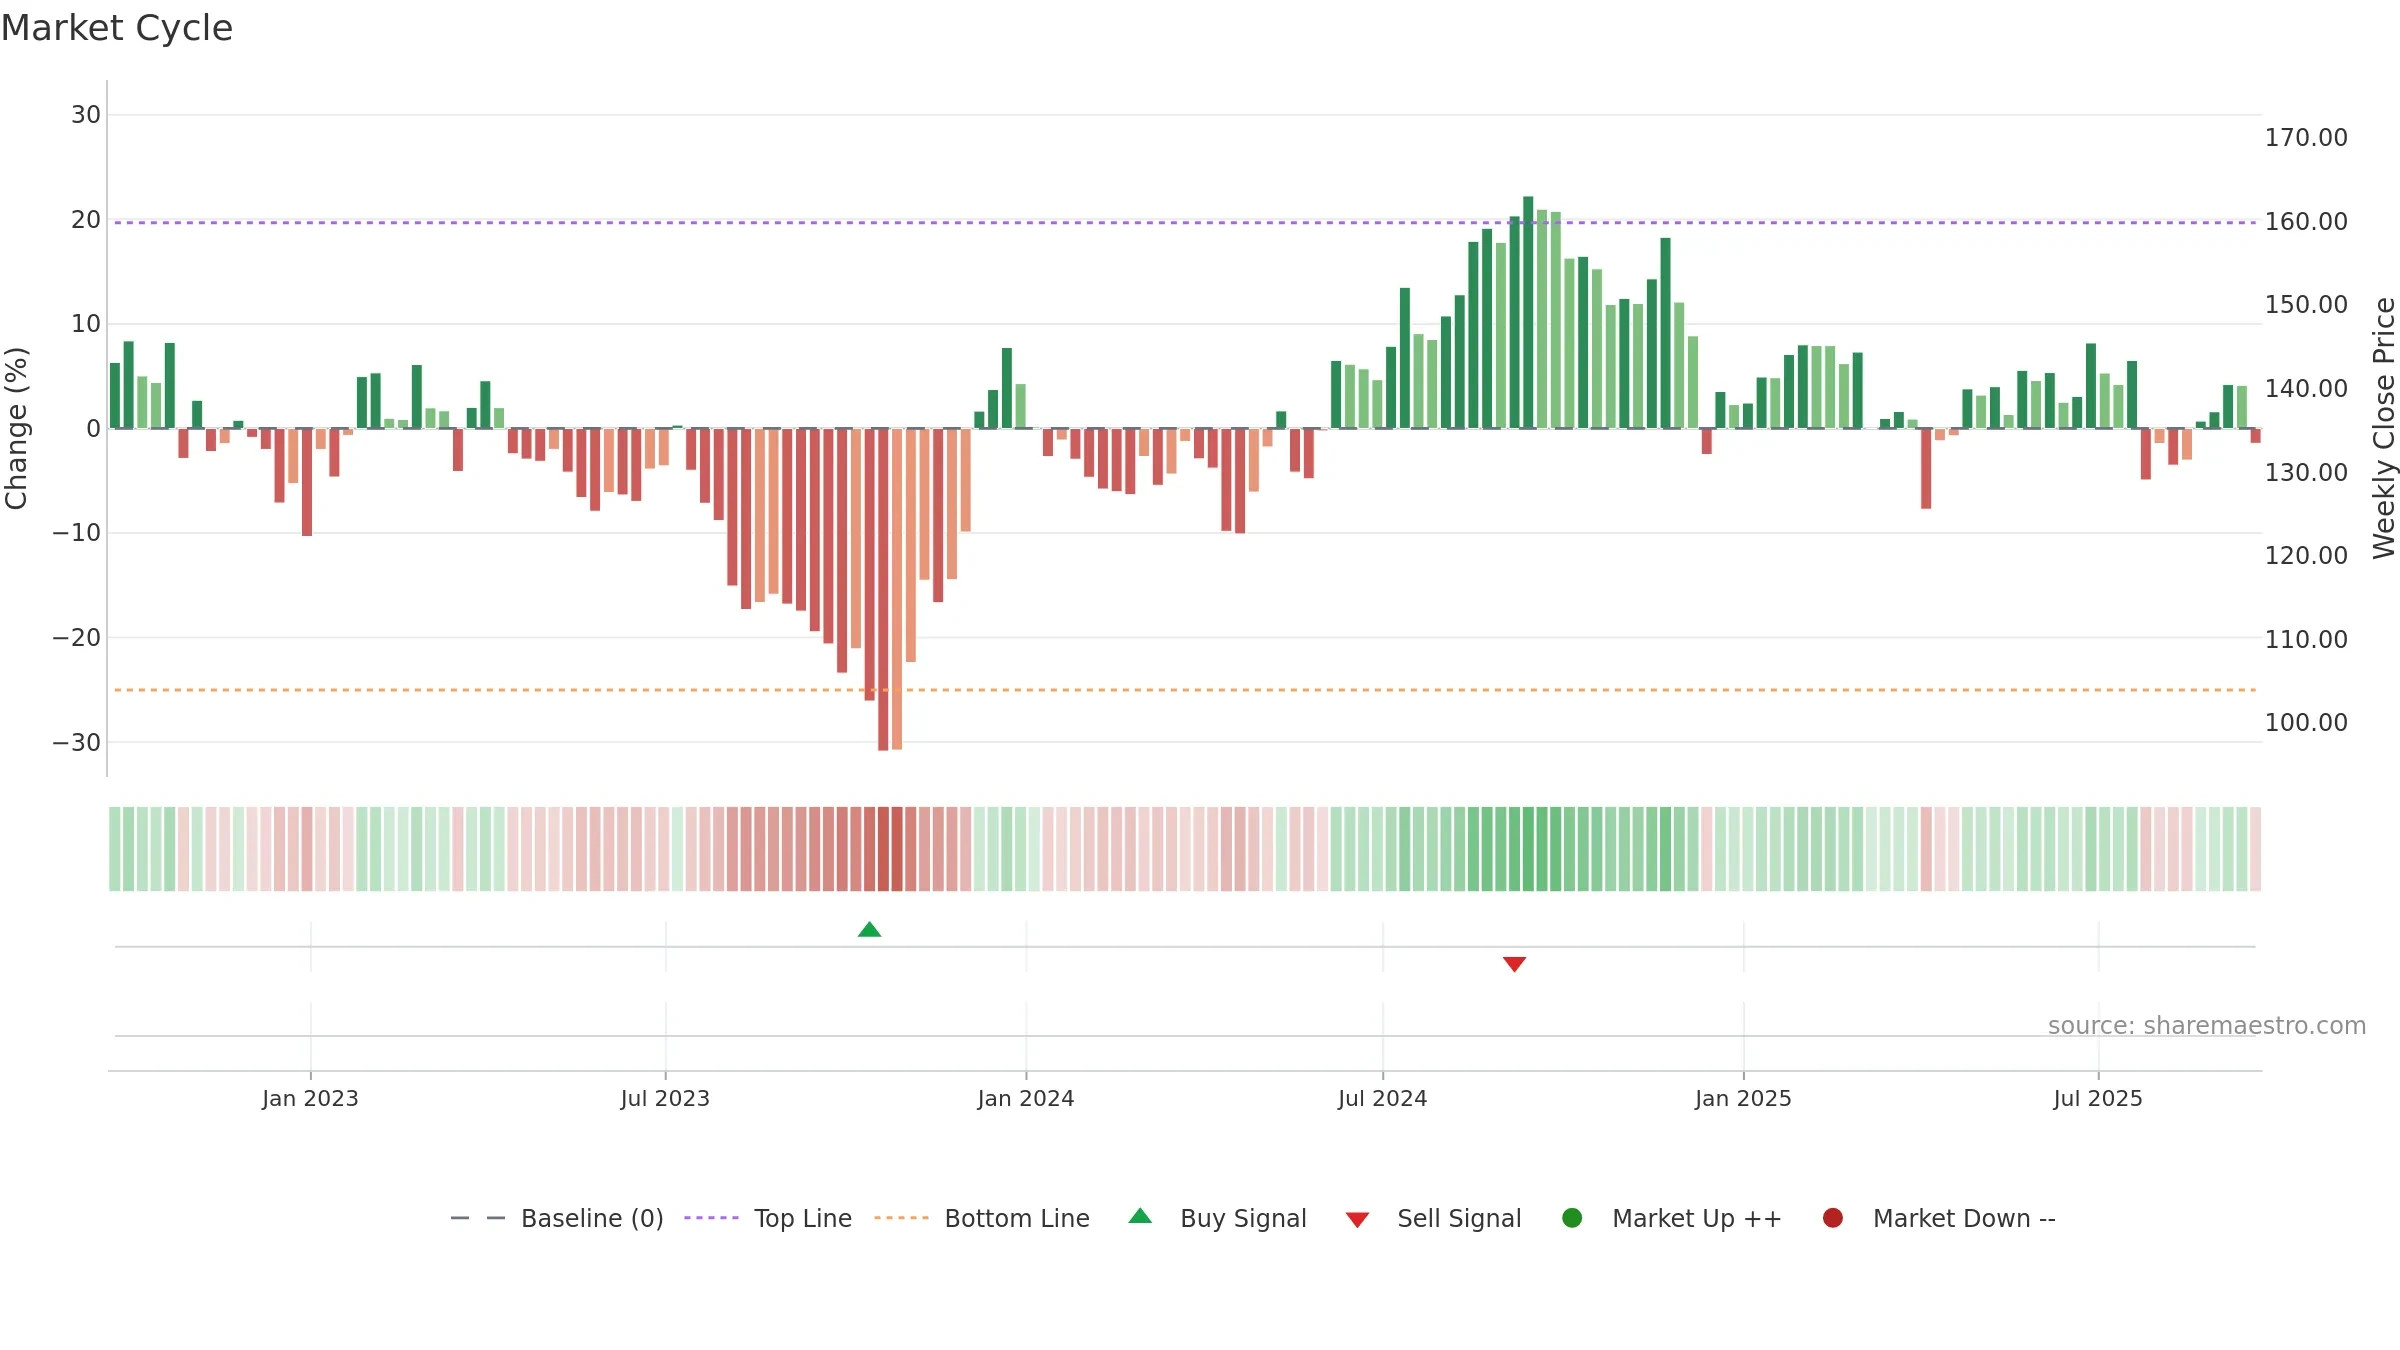Viewport: 2400px width, 1350px height.
Task: Click the 150.00 right axis label
Action: tap(2306, 305)
